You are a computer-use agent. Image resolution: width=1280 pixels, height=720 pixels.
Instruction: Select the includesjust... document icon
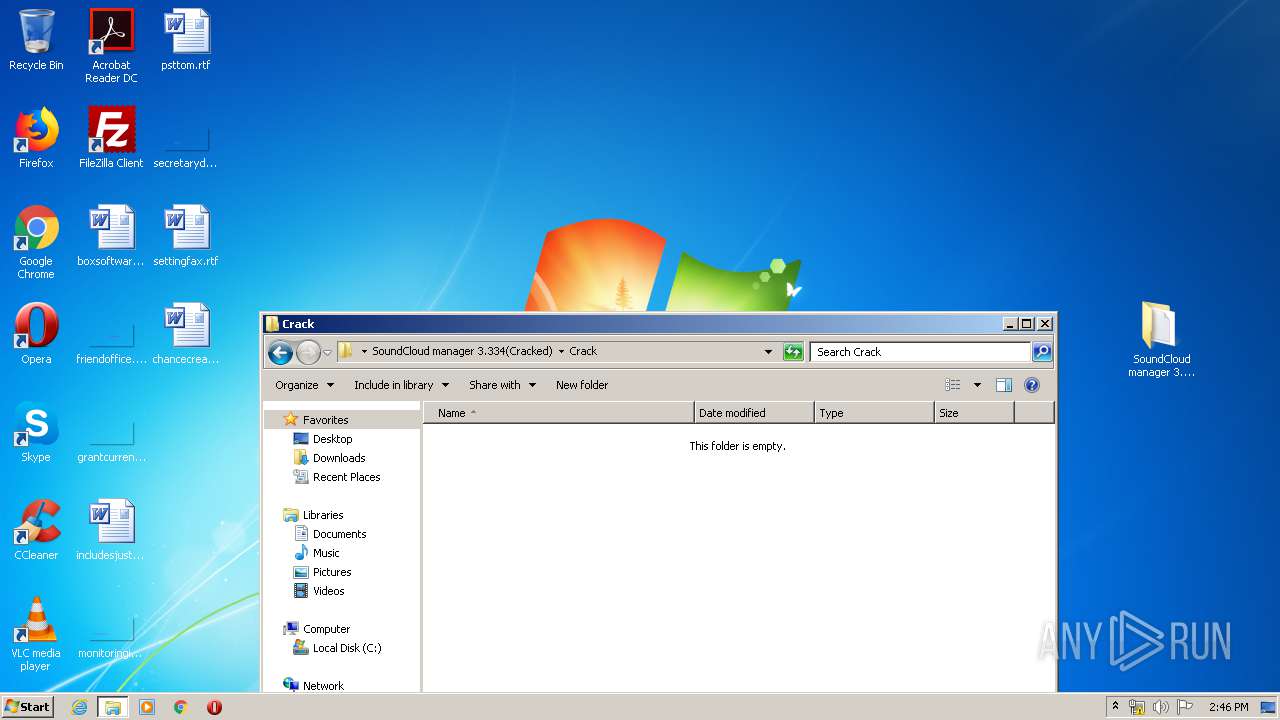tap(111, 530)
